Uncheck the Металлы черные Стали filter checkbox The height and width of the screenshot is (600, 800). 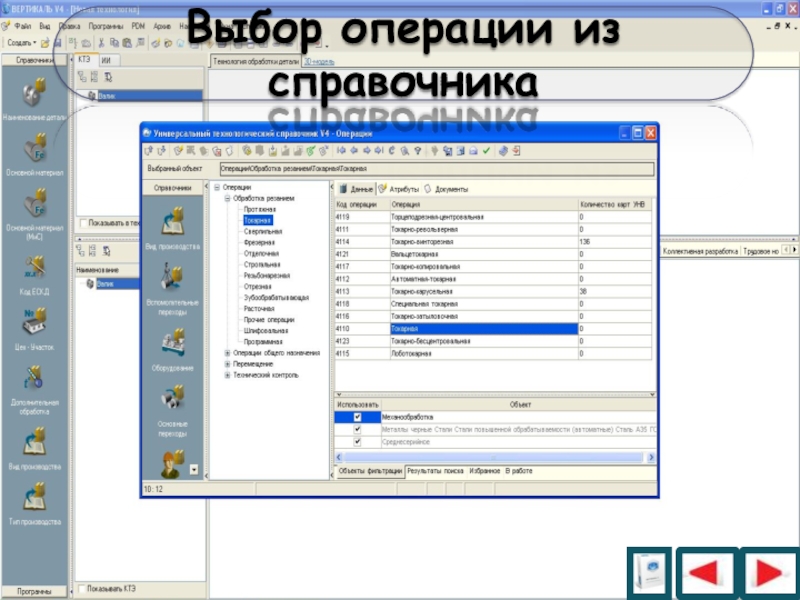(358, 429)
